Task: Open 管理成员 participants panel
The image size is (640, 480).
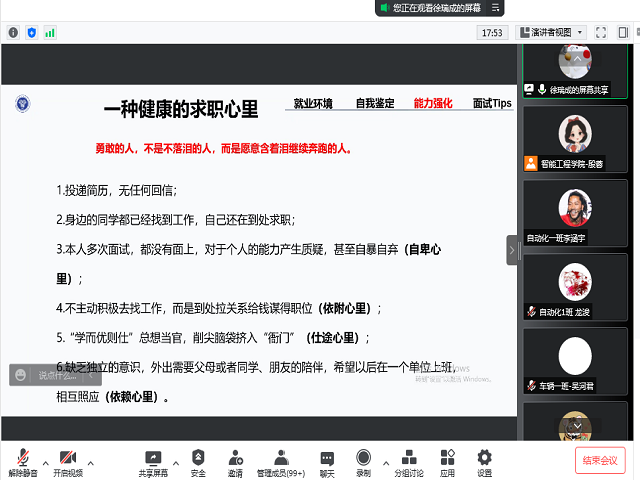Action: click(280, 460)
